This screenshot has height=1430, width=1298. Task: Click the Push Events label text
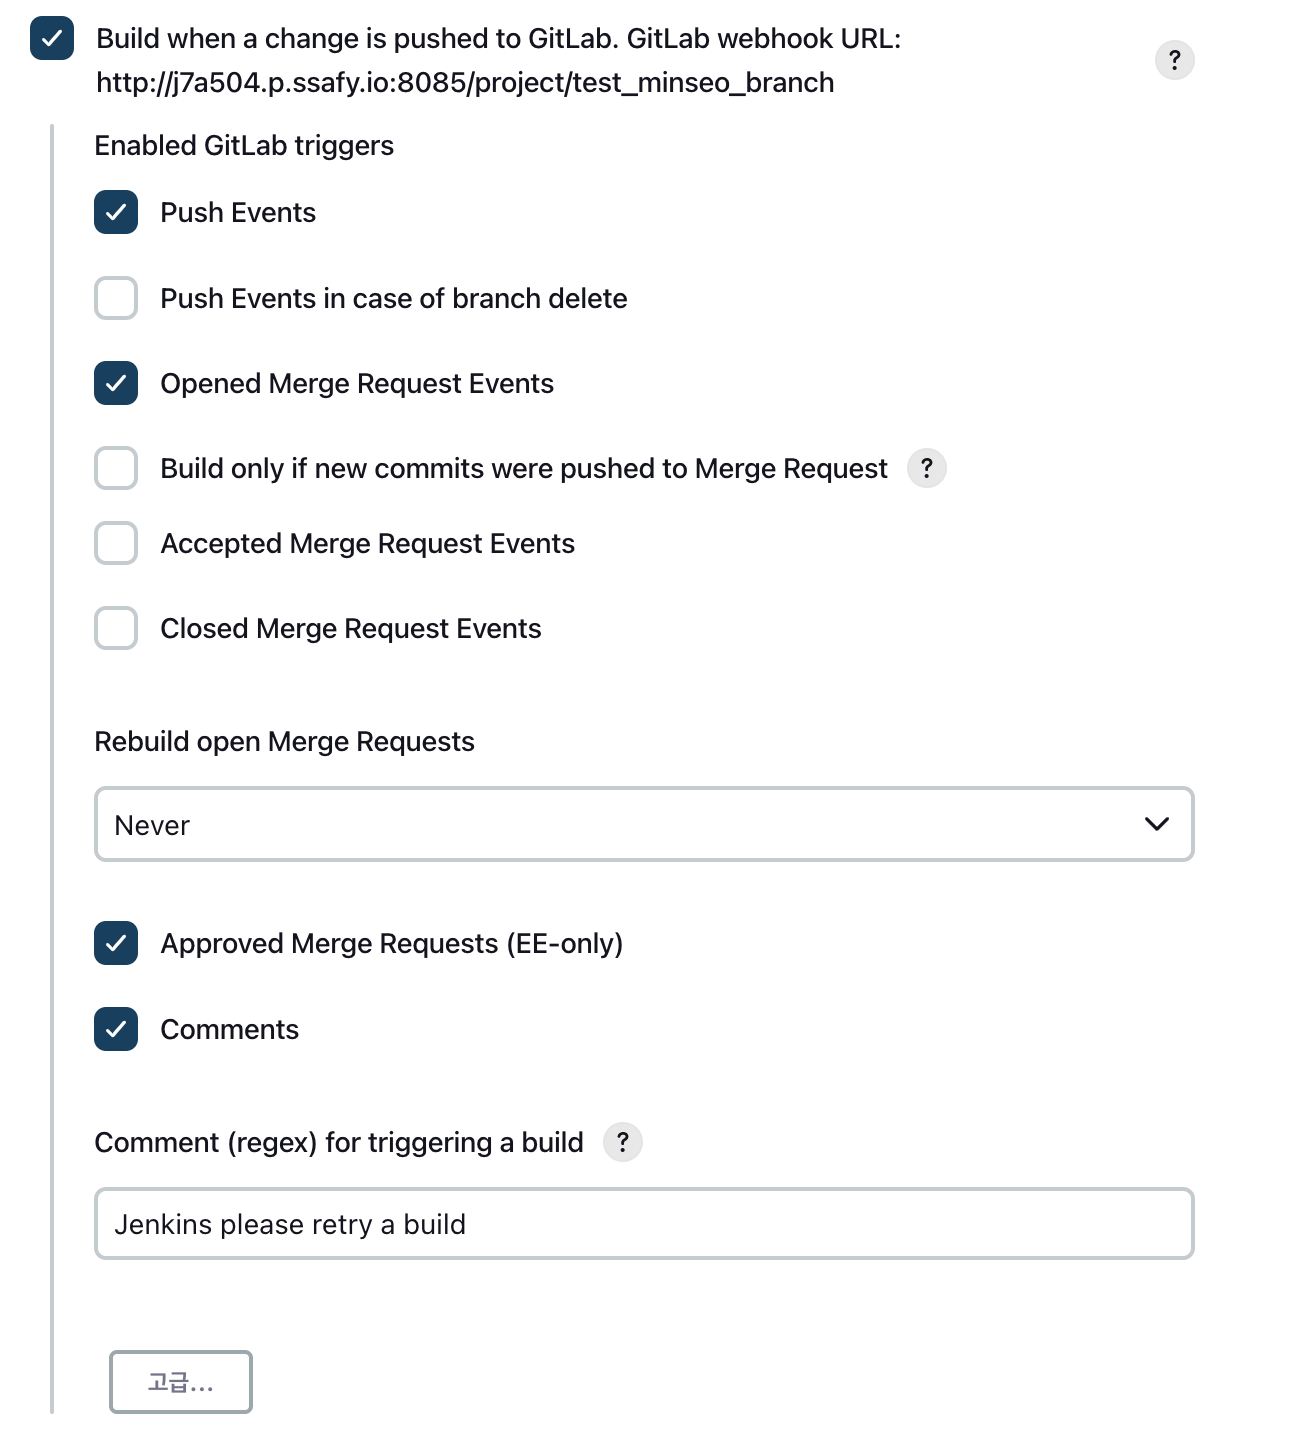(x=238, y=212)
